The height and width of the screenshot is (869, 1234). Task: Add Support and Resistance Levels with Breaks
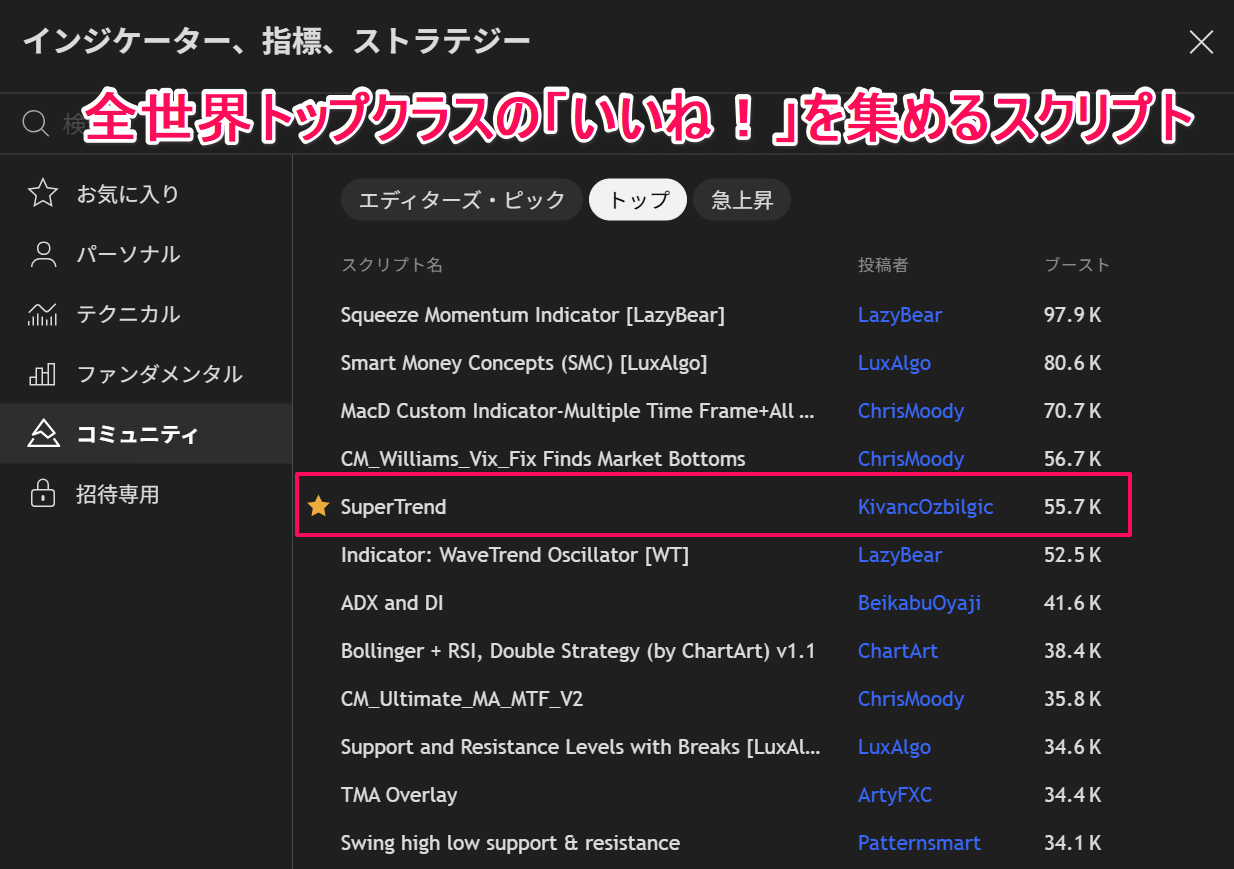point(581,747)
